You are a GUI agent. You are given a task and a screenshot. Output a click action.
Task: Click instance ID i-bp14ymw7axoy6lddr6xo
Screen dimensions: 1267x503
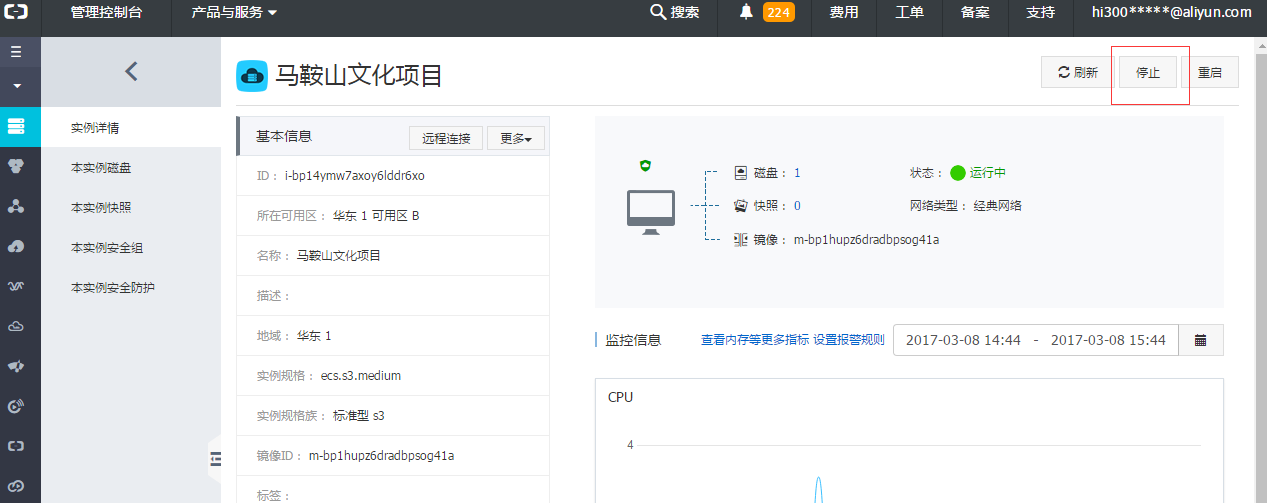point(354,175)
